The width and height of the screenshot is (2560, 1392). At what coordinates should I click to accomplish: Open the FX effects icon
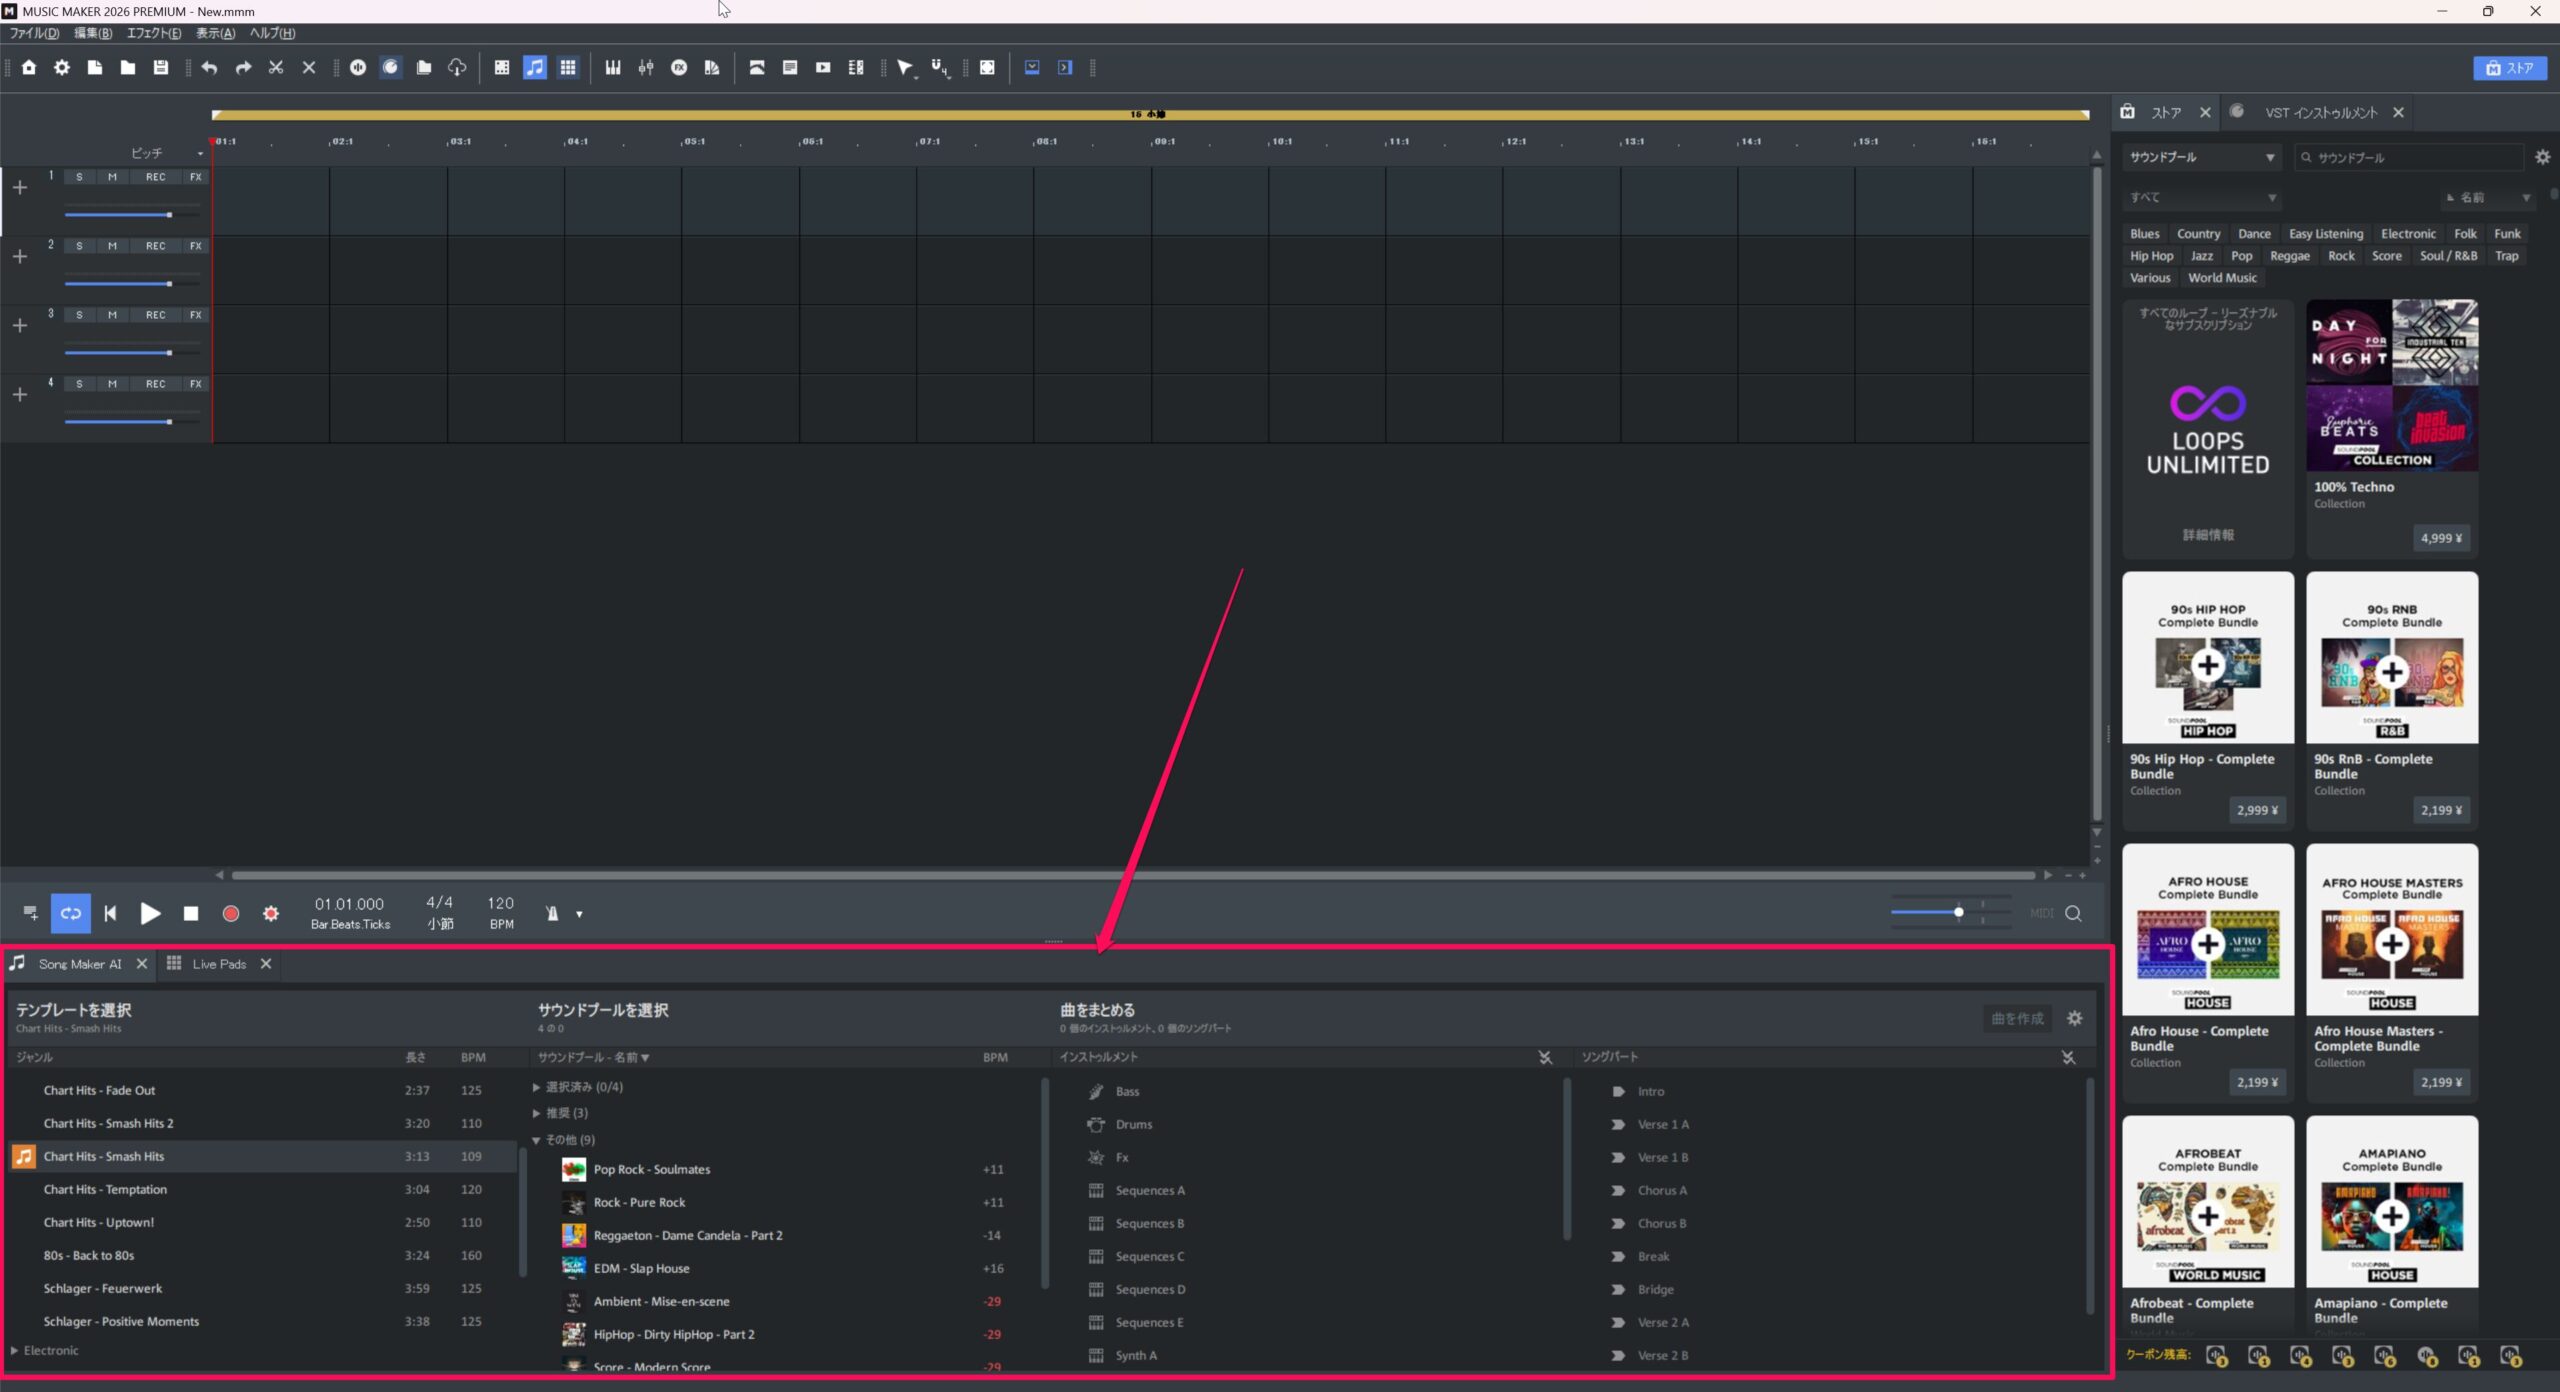pos(679,67)
